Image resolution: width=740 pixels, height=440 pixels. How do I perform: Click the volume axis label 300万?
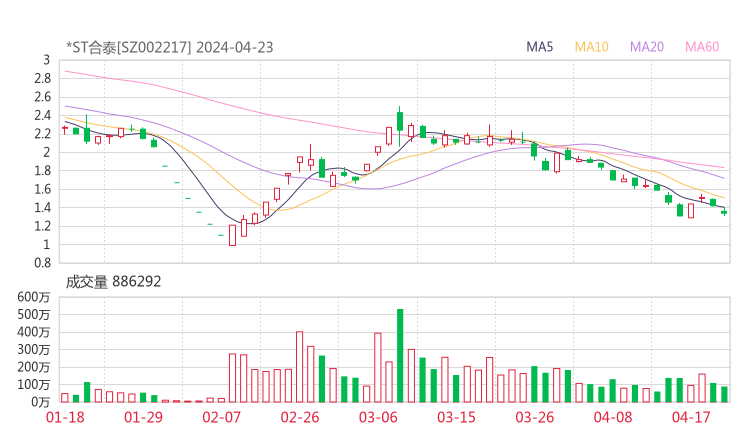34,349
